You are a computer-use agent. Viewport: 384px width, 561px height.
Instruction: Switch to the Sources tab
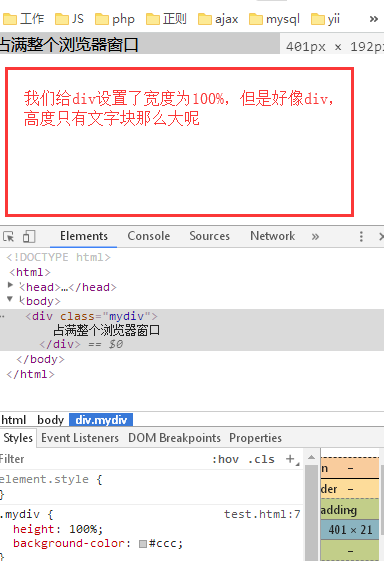210,236
